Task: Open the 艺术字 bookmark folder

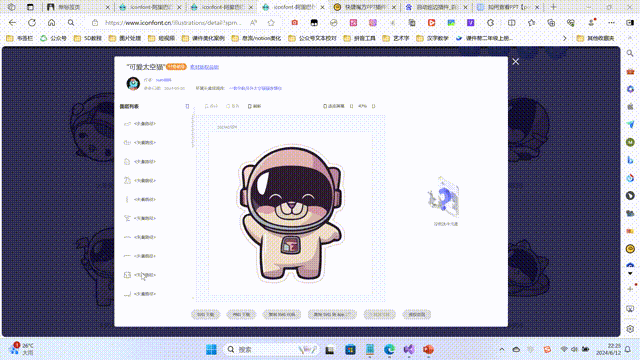Action: coord(396,38)
